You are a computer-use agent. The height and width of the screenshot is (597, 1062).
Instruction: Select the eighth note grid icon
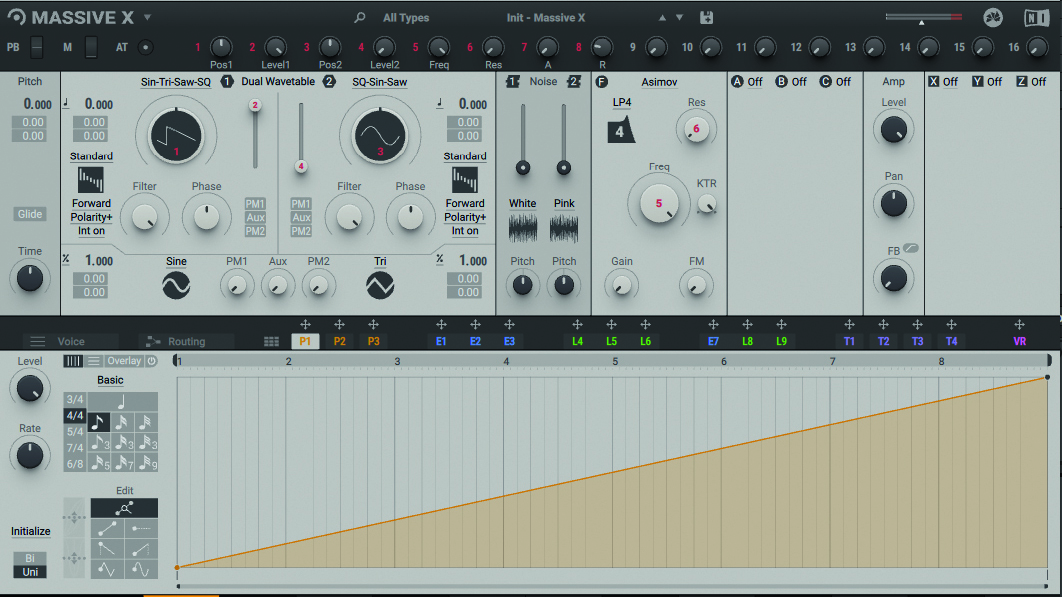tap(99, 423)
